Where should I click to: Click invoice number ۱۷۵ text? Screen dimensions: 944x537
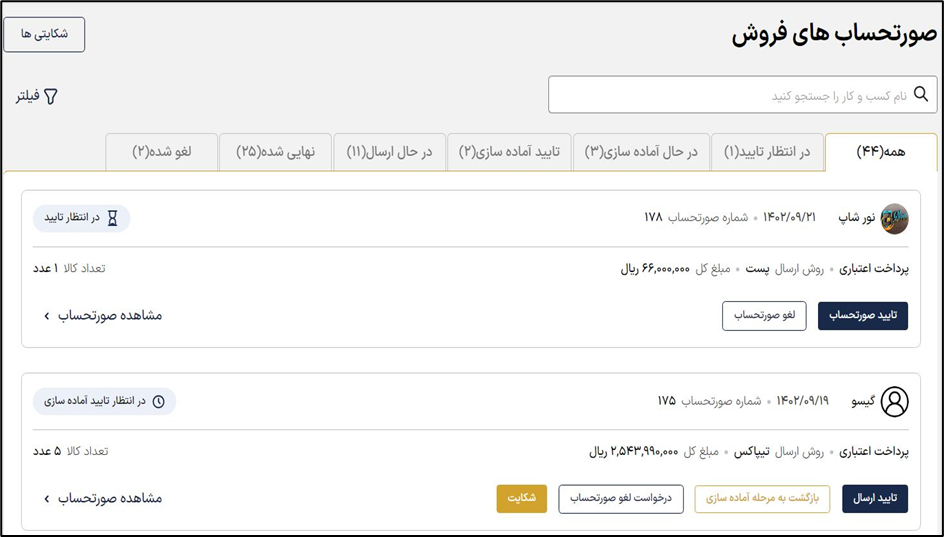pos(666,402)
